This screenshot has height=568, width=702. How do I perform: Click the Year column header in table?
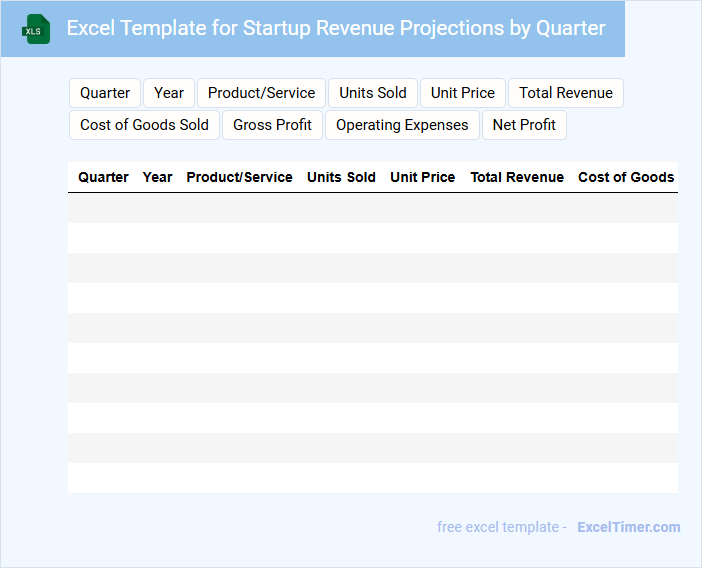[158, 177]
